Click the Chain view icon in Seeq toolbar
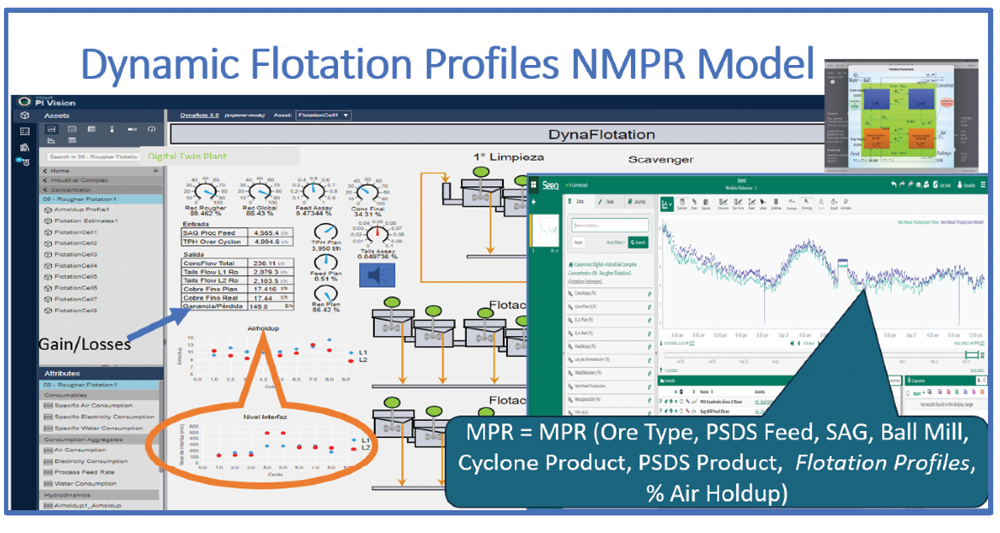The width and height of the screenshot is (1000, 533). [695, 204]
